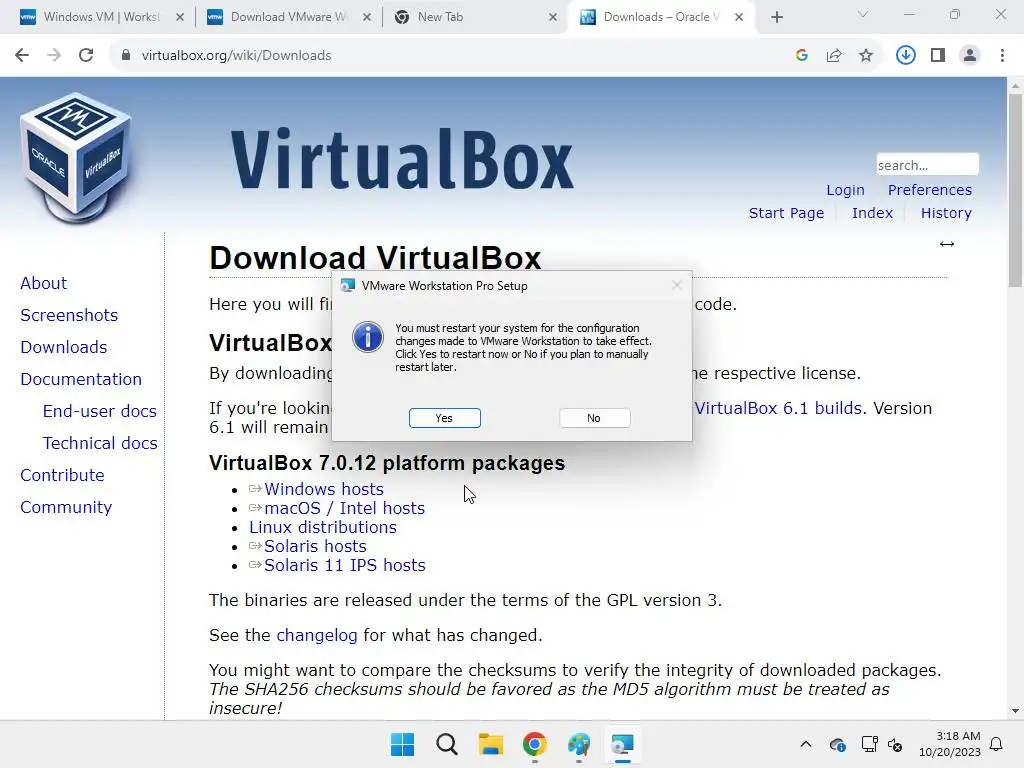Go back to the previous page
The height and width of the screenshot is (768, 1024).
point(22,56)
